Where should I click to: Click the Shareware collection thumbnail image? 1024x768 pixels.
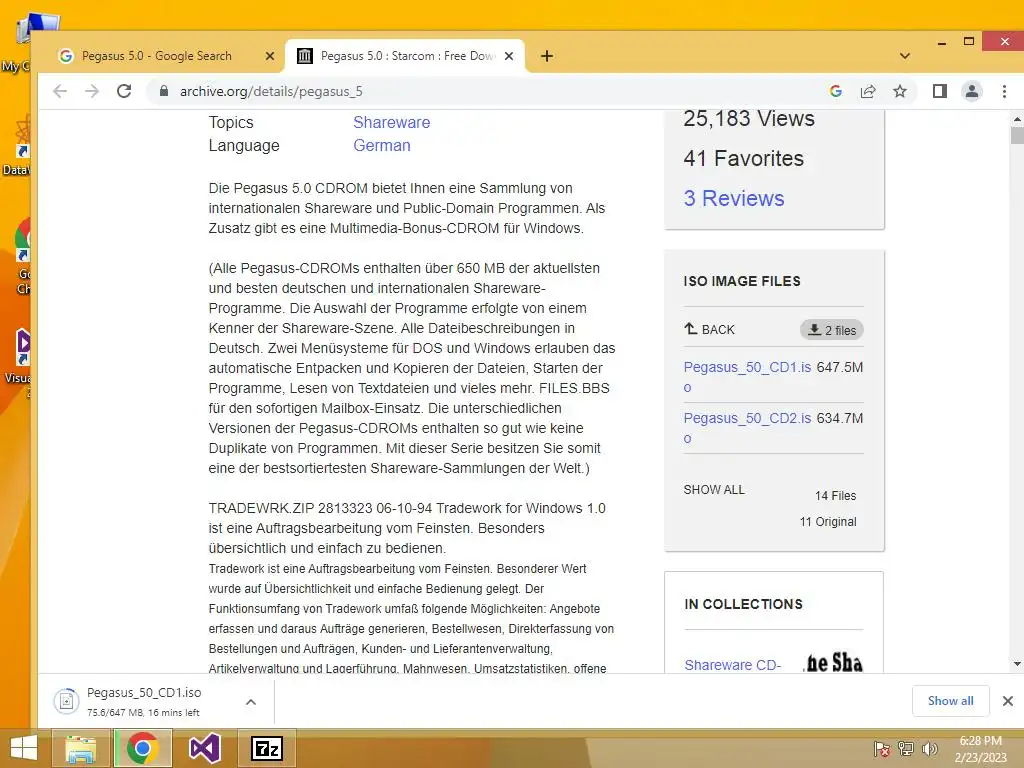[833, 662]
